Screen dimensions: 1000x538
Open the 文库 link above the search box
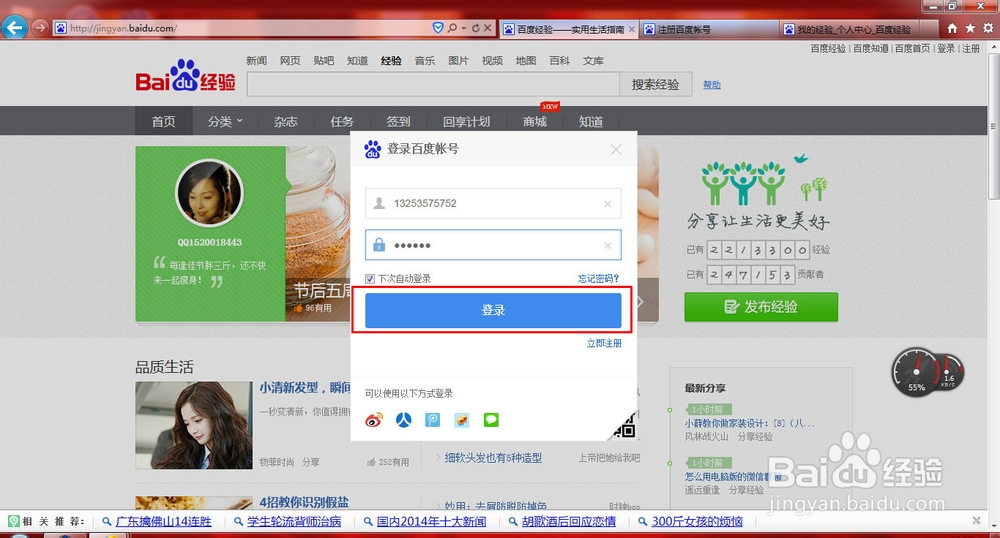point(593,61)
